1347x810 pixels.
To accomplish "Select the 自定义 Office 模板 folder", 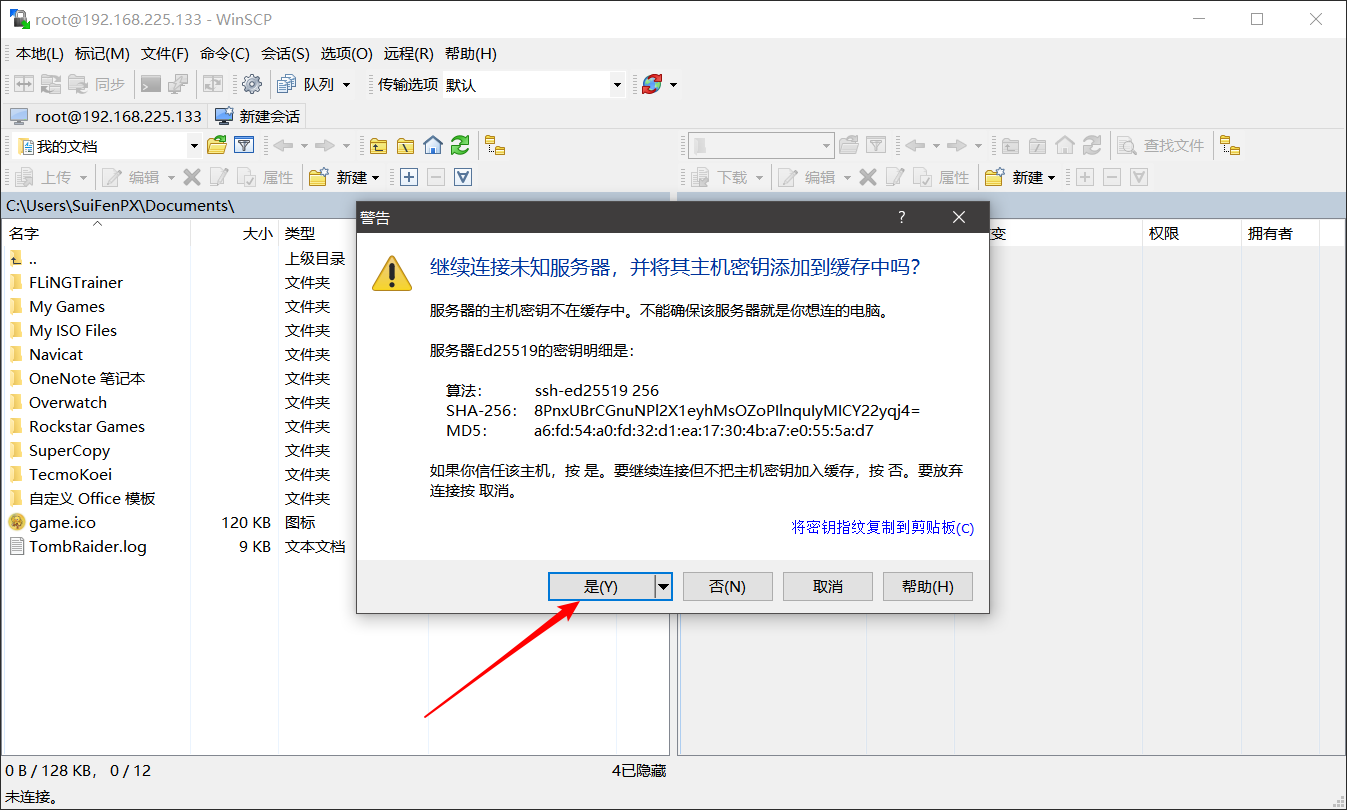I will coord(92,498).
